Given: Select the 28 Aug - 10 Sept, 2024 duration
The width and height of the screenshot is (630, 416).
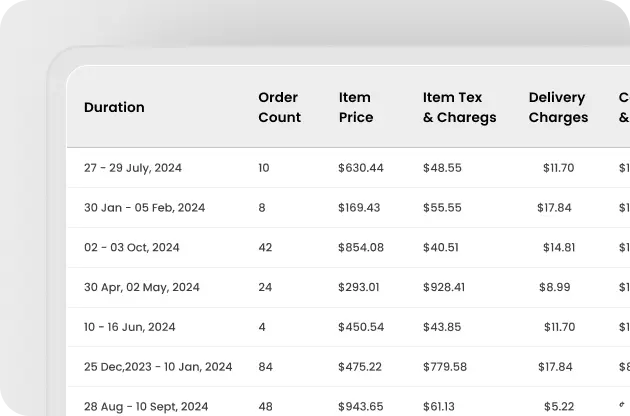Looking at the screenshot, I should [x=146, y=406].
